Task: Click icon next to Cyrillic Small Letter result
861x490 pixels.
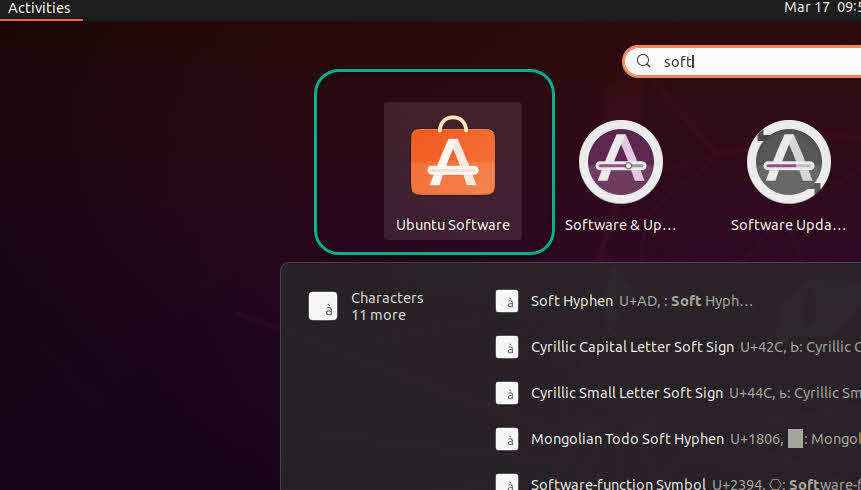Action: click(507, 393)
